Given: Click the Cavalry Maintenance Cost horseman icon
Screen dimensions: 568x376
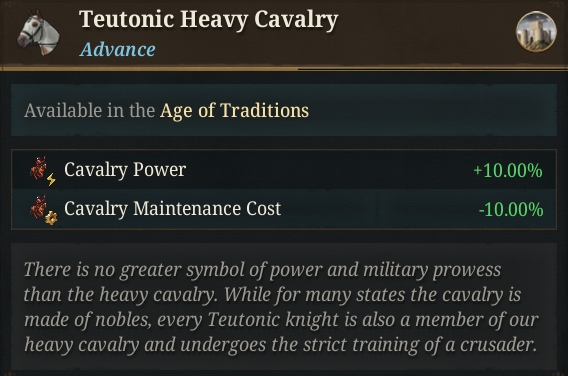Looking at the screenshot, I should click(39, 207).
